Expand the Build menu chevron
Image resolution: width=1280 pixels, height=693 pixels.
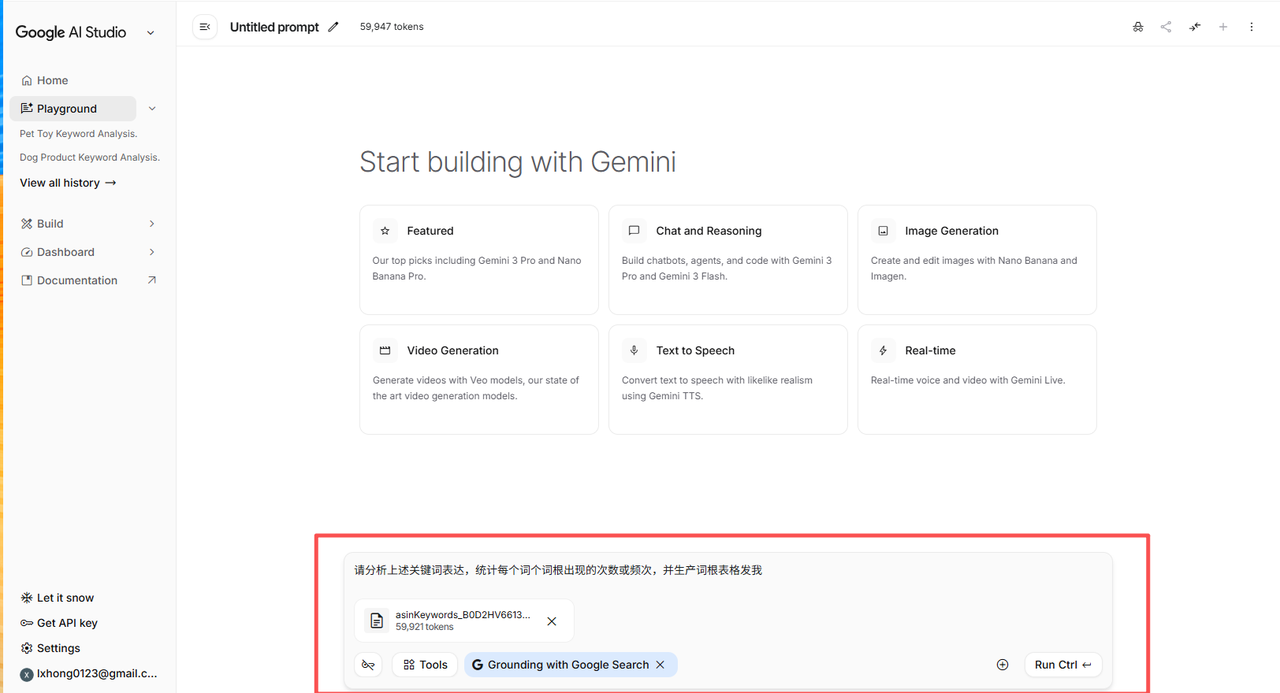(x=152, y=224)
